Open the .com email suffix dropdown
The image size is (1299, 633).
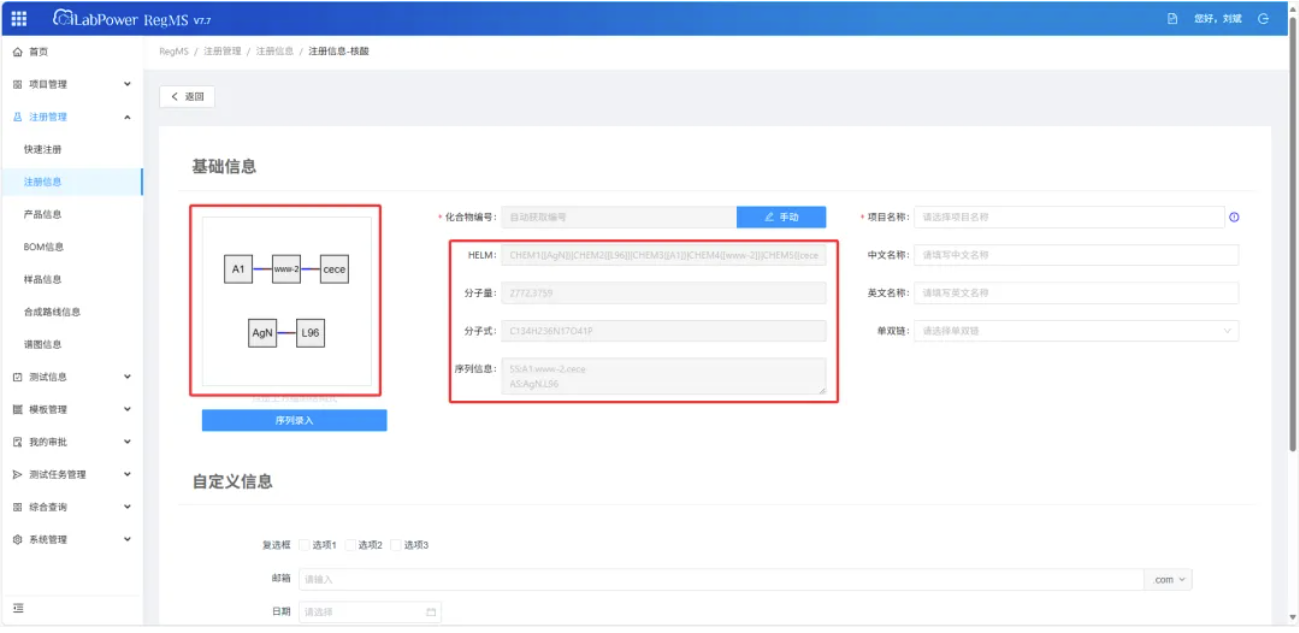pos(1168,580)
